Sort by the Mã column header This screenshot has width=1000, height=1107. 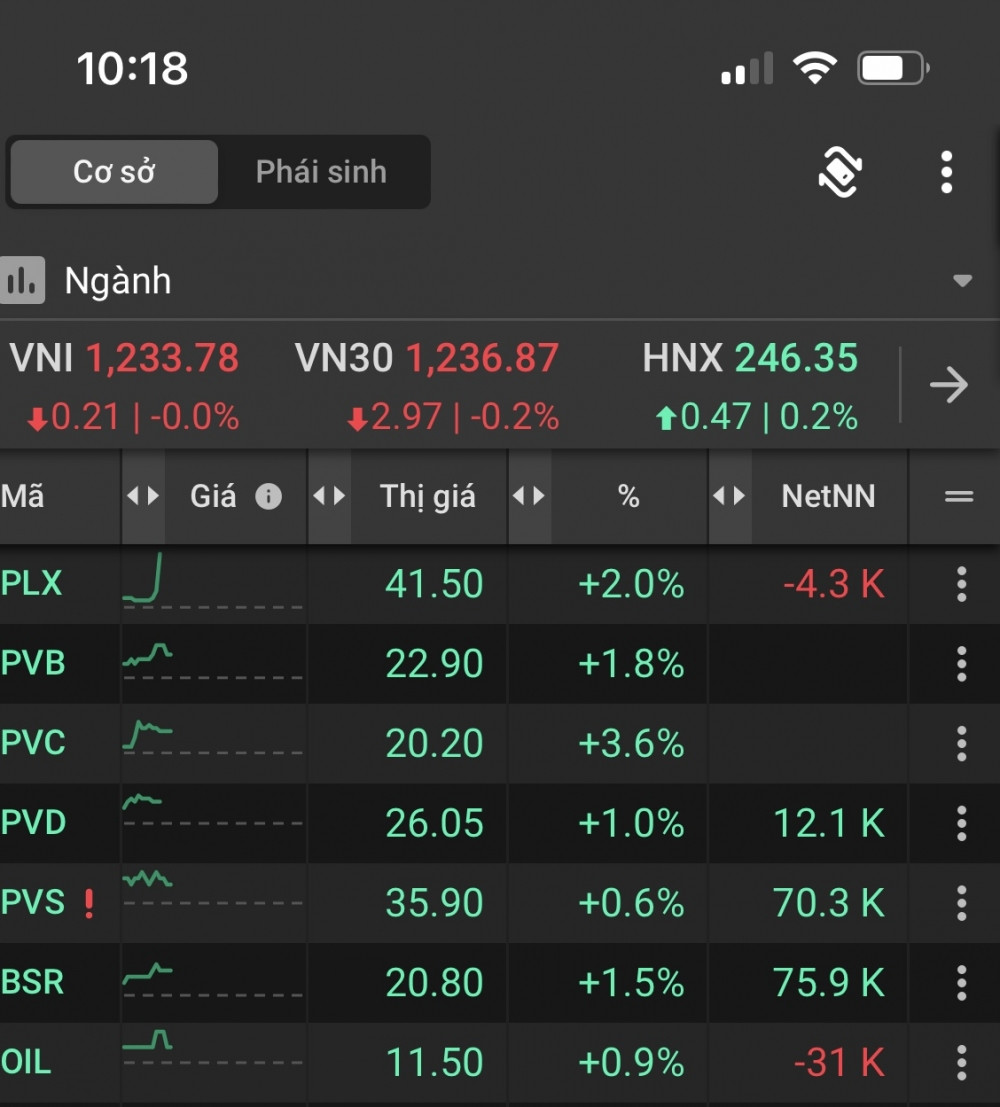pyautogui.click(x=24, y=496)
